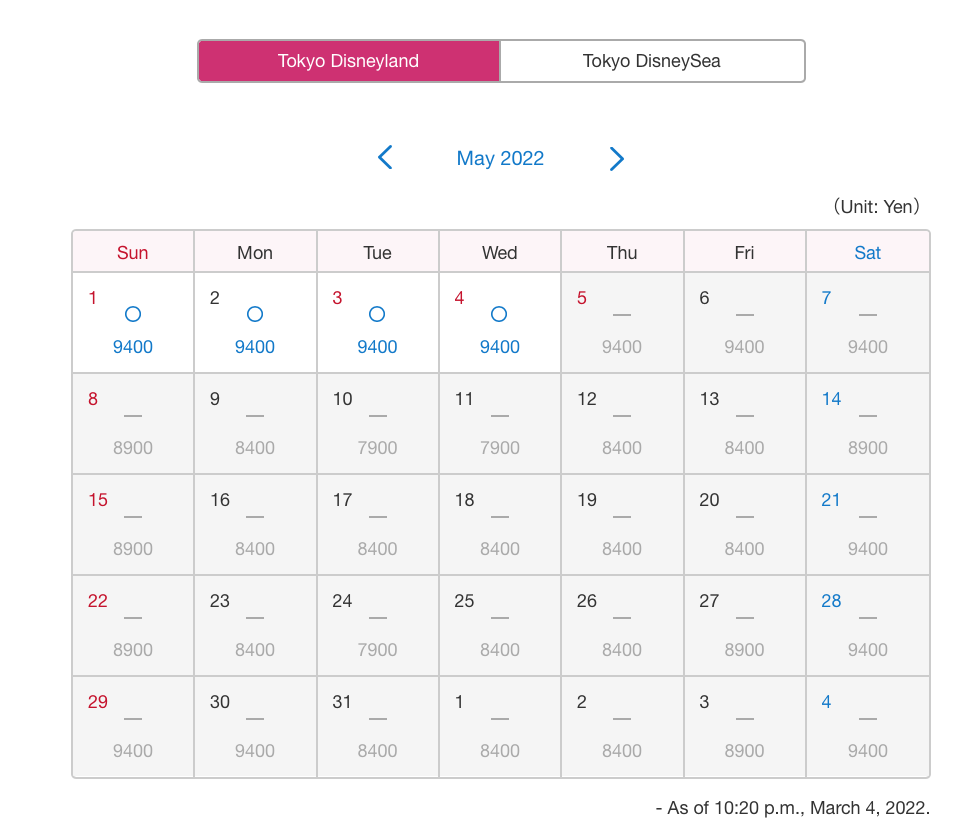Choose May 3 available date
The width and height of the screenshot is (979, 840).
378,323
